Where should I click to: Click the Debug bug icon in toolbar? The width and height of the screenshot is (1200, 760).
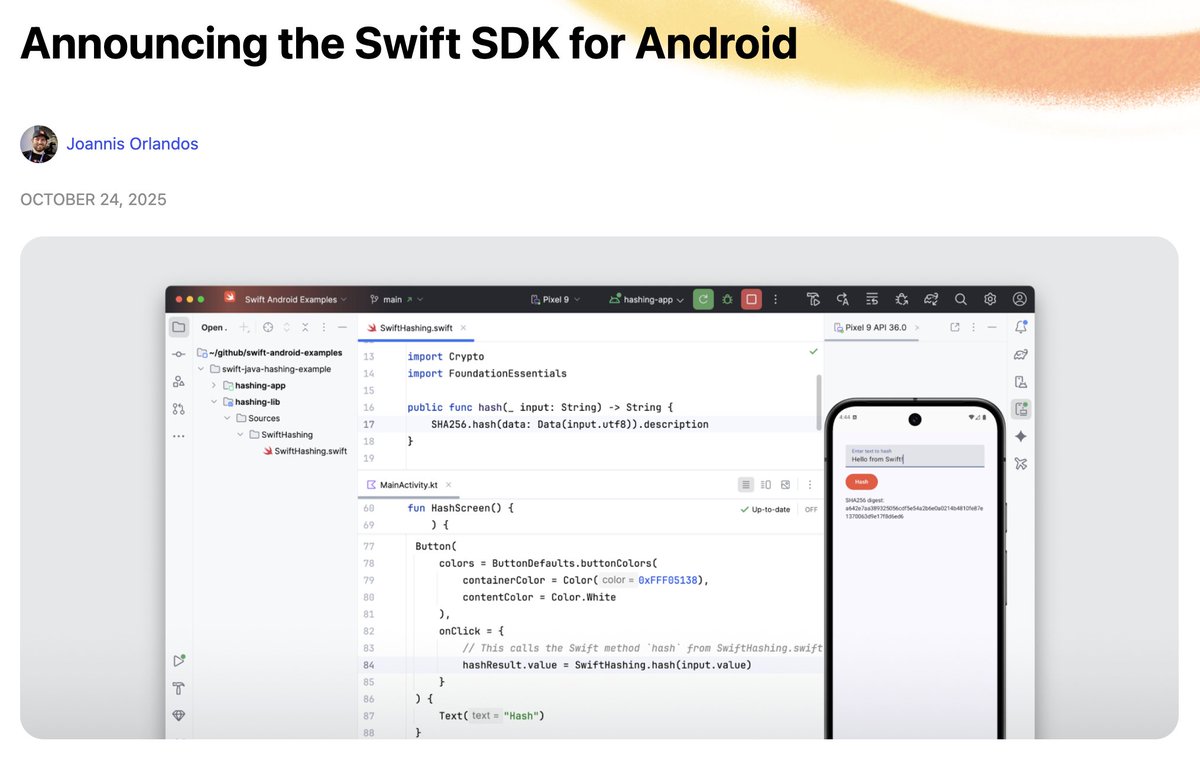point(727,299)
